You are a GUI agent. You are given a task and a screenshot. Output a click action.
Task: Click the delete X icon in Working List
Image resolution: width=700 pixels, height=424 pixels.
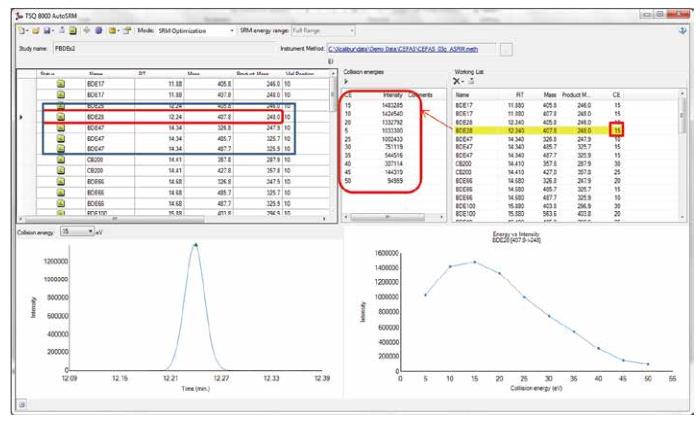(458, 81)
